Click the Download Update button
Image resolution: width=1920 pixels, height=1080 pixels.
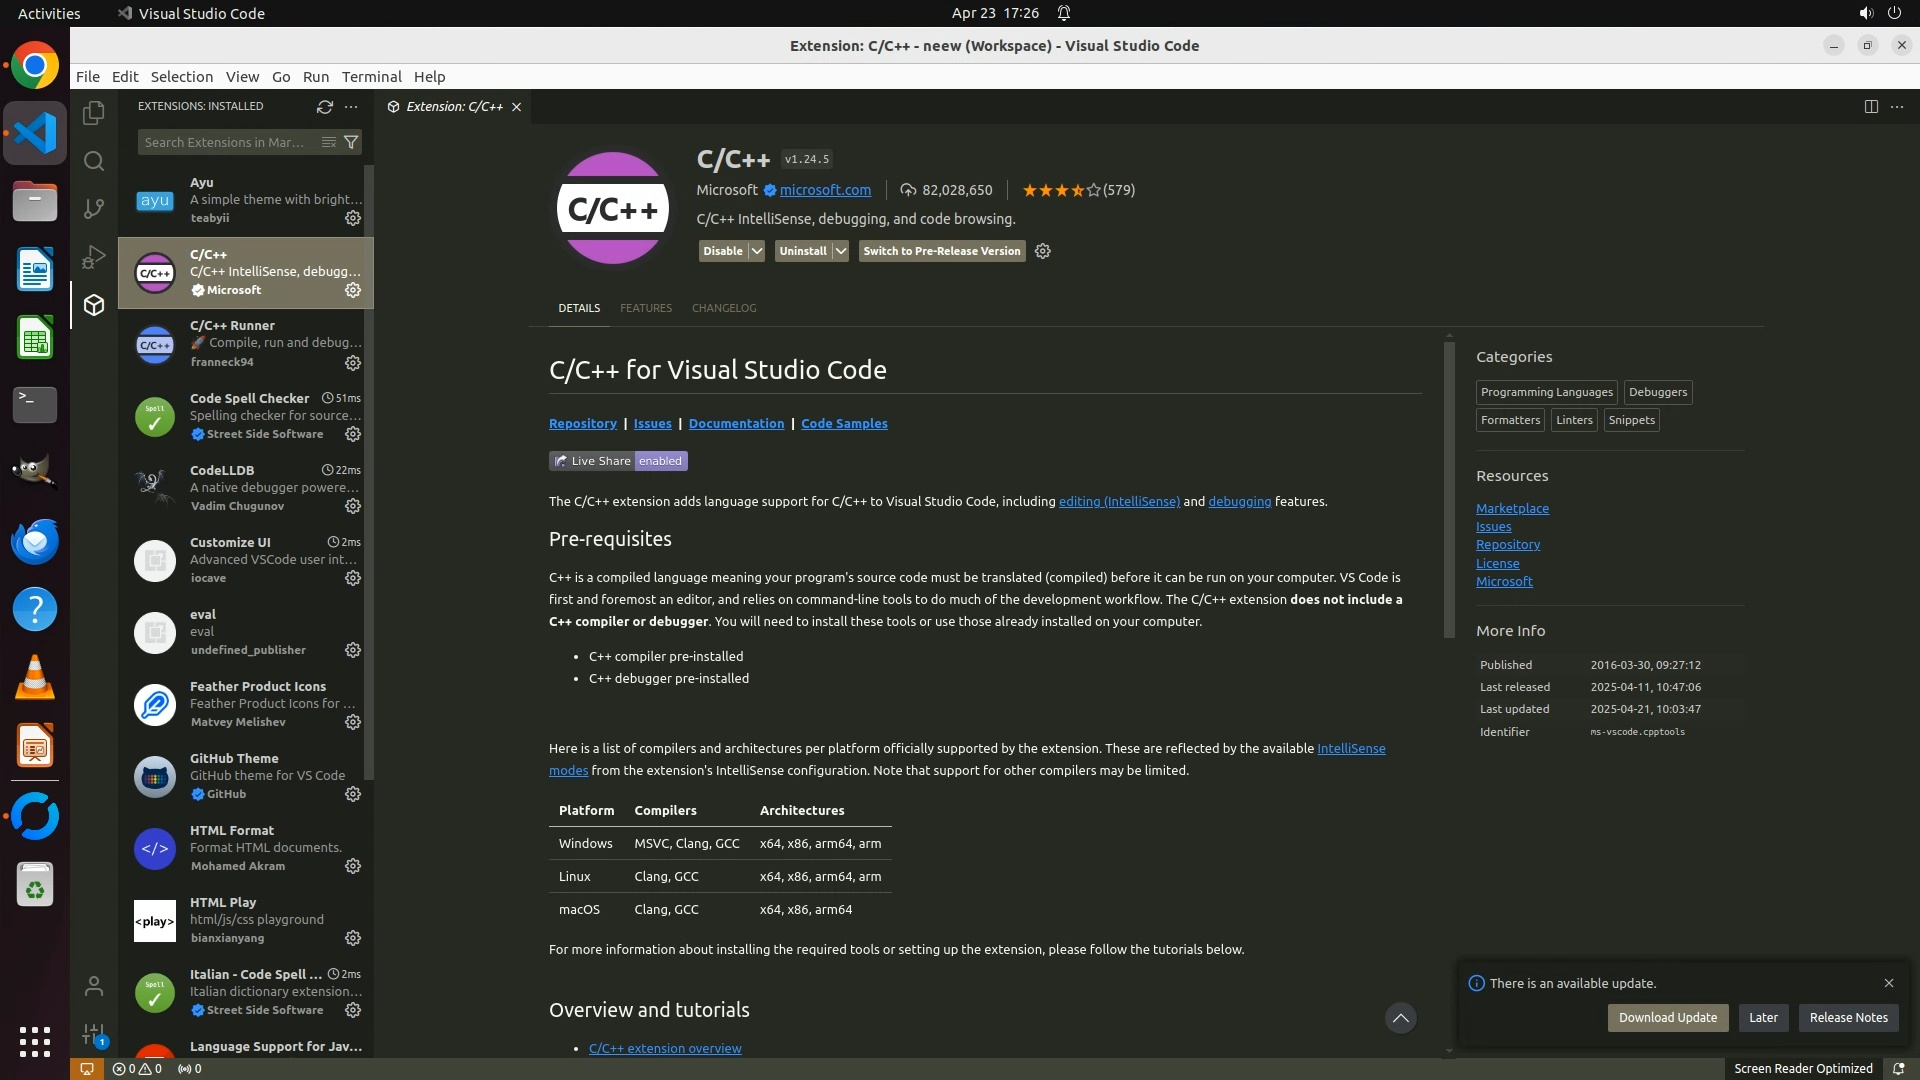[1667, 1017]
